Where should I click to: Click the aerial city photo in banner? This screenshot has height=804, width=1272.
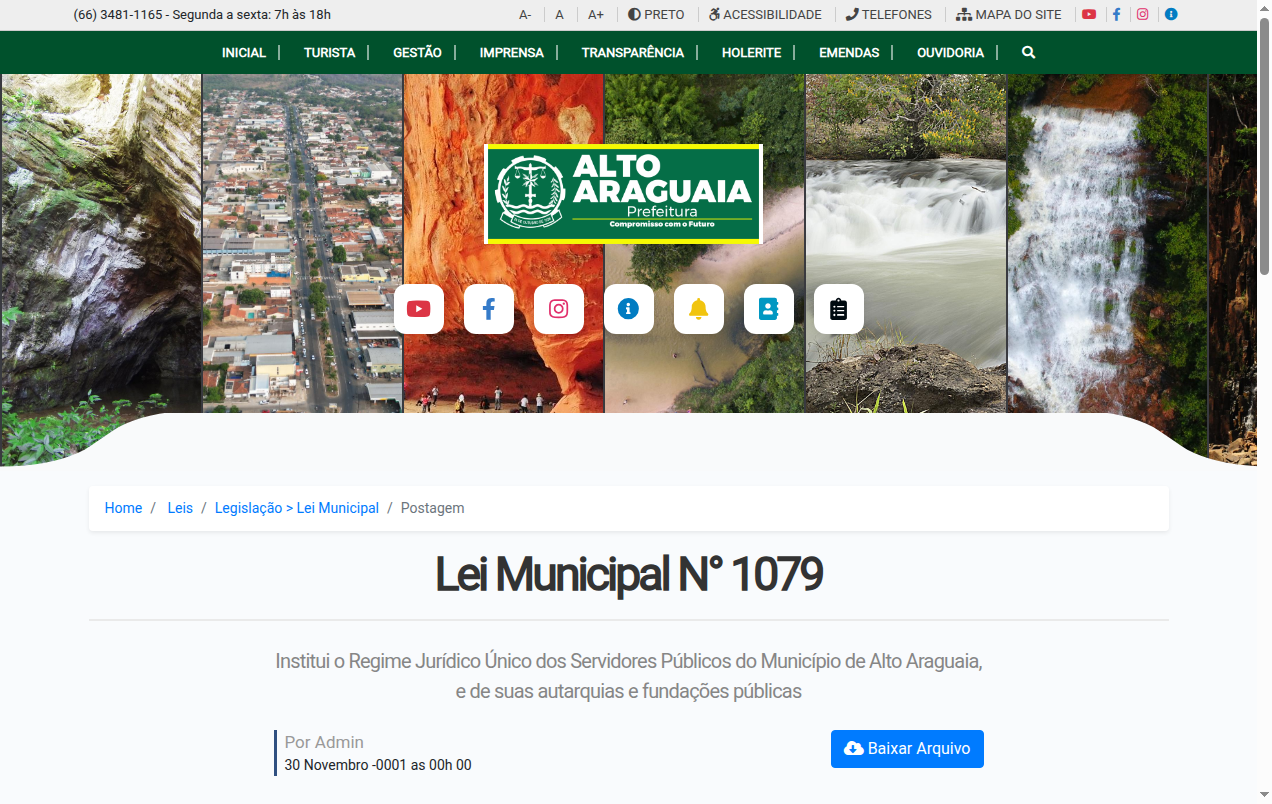[302, 243]
